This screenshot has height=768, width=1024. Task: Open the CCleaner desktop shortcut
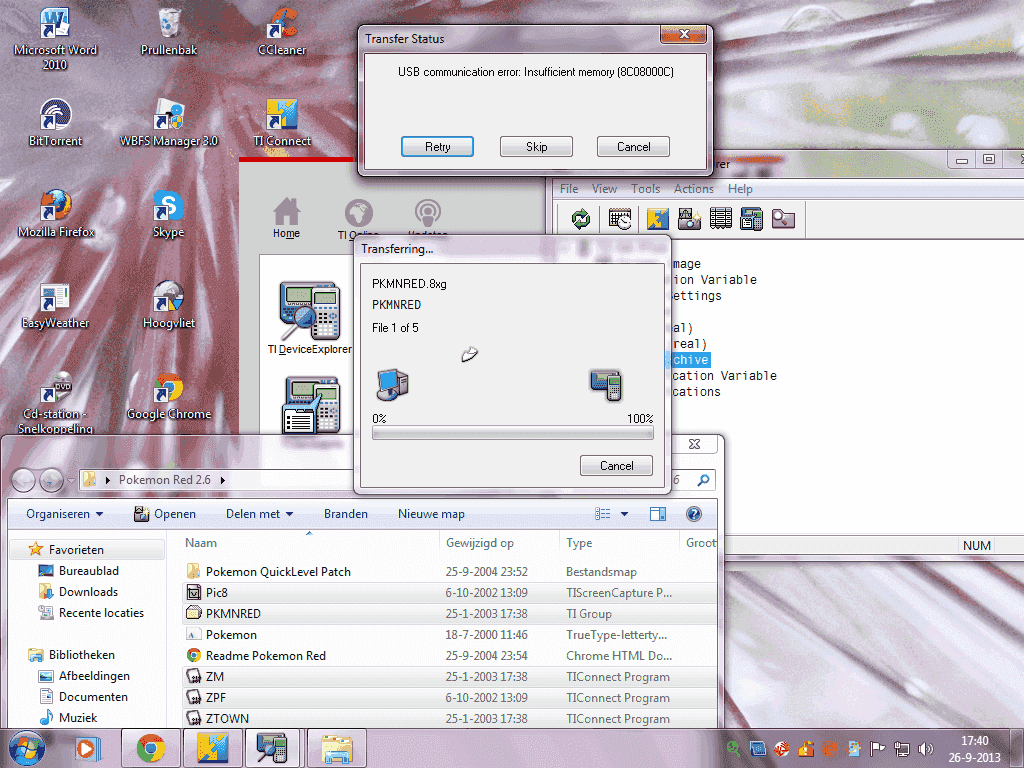(282, 32)
